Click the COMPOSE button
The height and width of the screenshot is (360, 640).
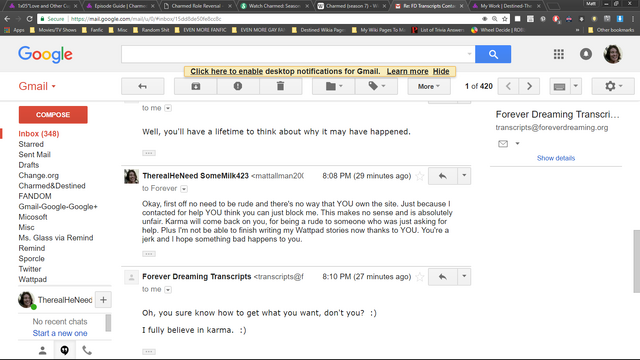click(x=53, y=115)
